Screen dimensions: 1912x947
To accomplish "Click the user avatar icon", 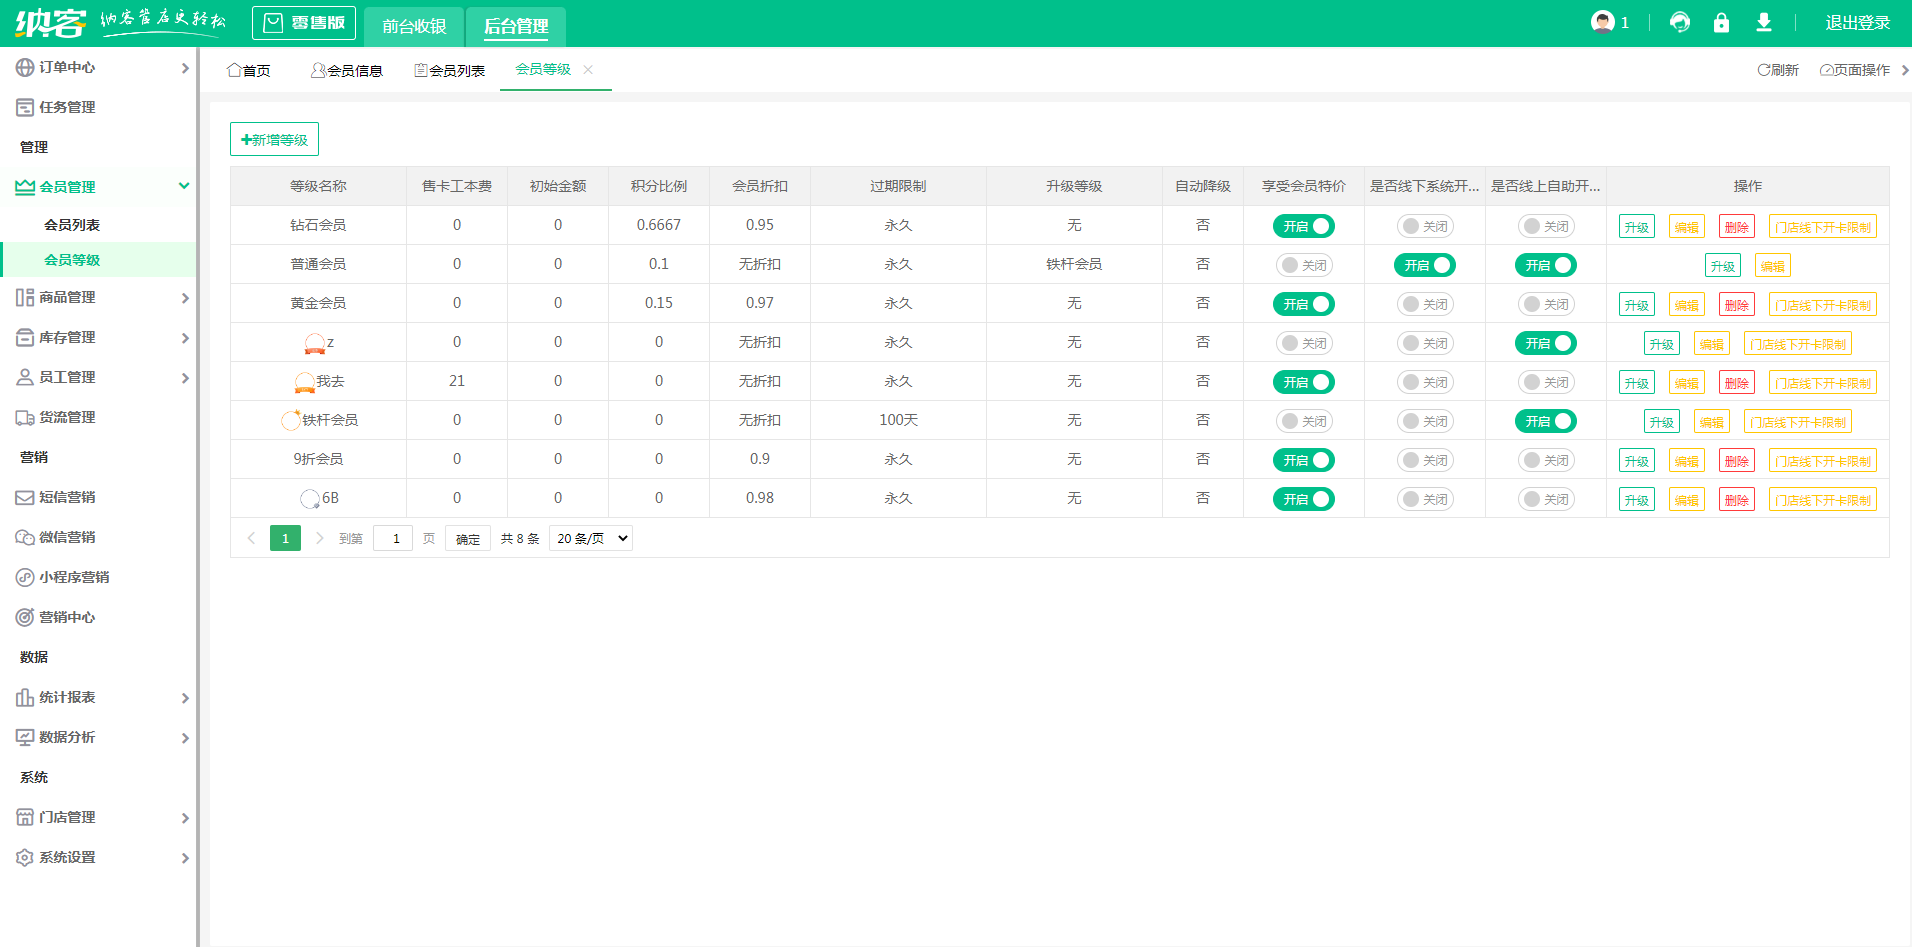I will click(1603, 22).
